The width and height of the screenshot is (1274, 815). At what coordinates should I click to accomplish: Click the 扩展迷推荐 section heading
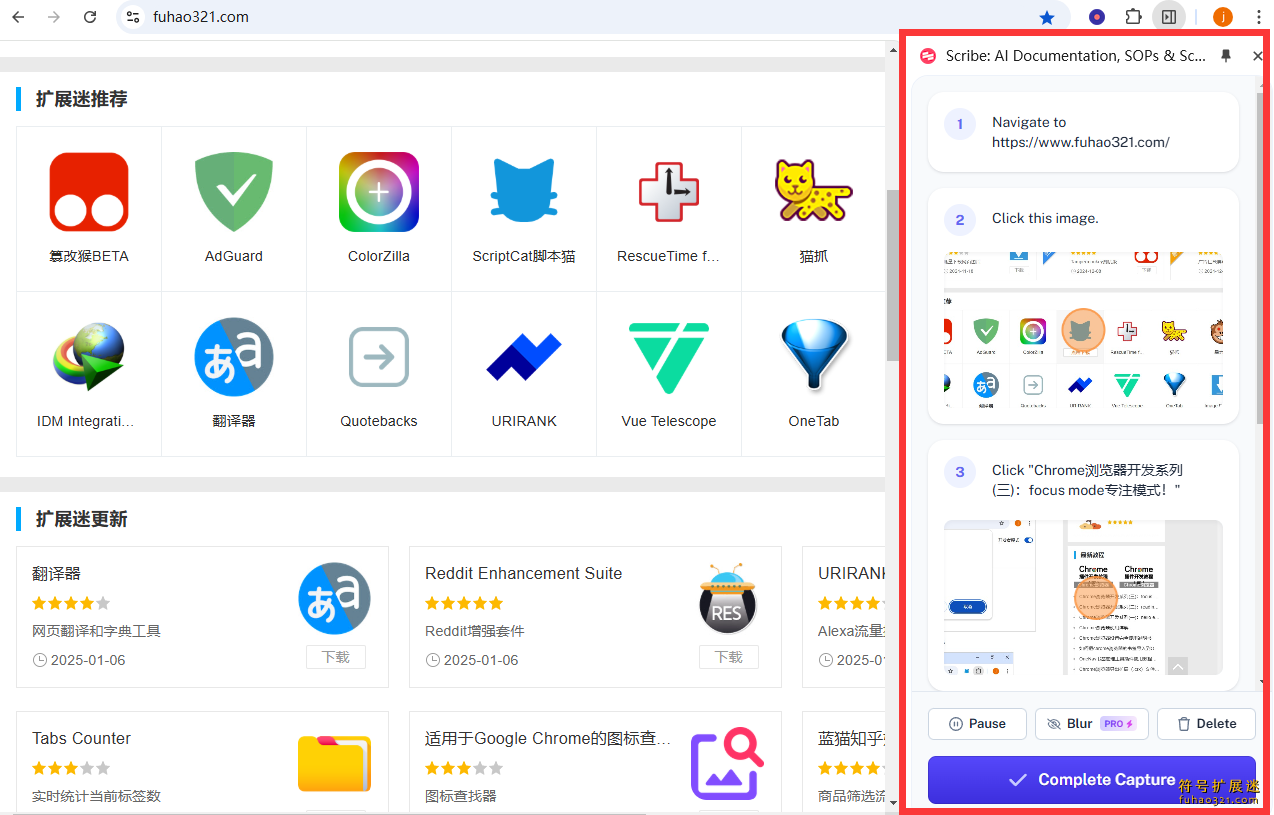tap(81, 99)
